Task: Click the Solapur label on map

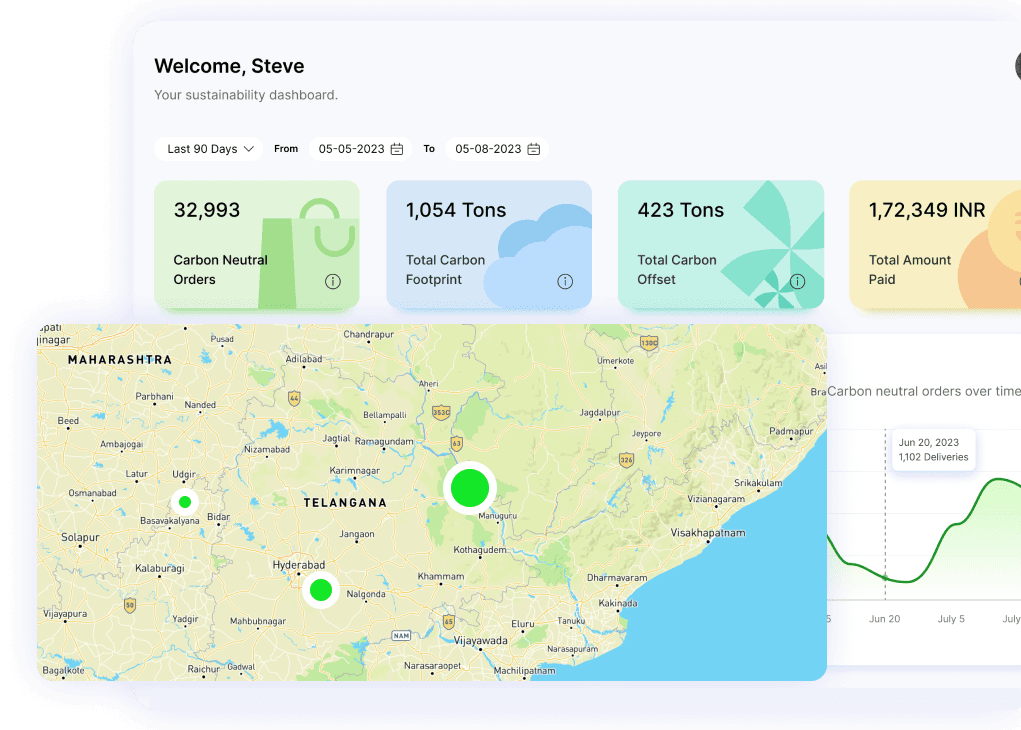Action: point(80,537)
